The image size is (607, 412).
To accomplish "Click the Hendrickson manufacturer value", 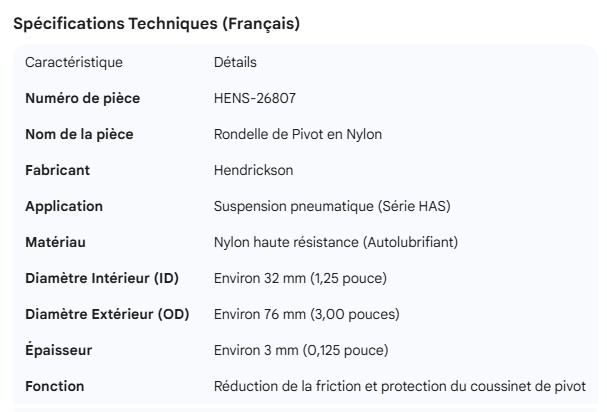I will 253,170.
